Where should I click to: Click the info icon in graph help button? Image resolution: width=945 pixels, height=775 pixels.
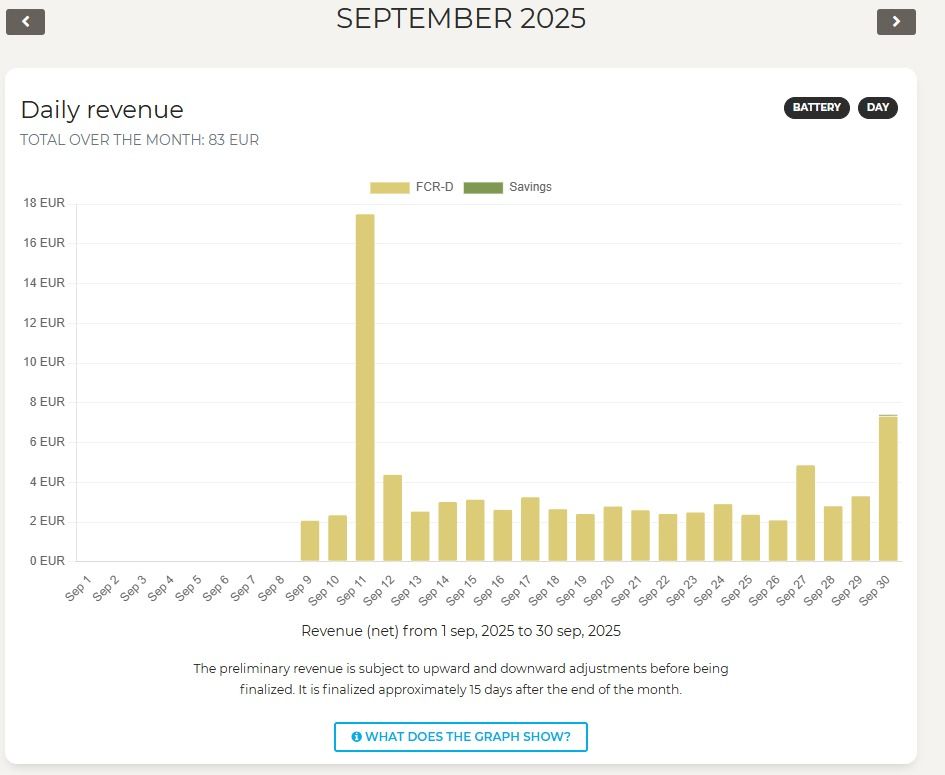(x=356, y=737)
